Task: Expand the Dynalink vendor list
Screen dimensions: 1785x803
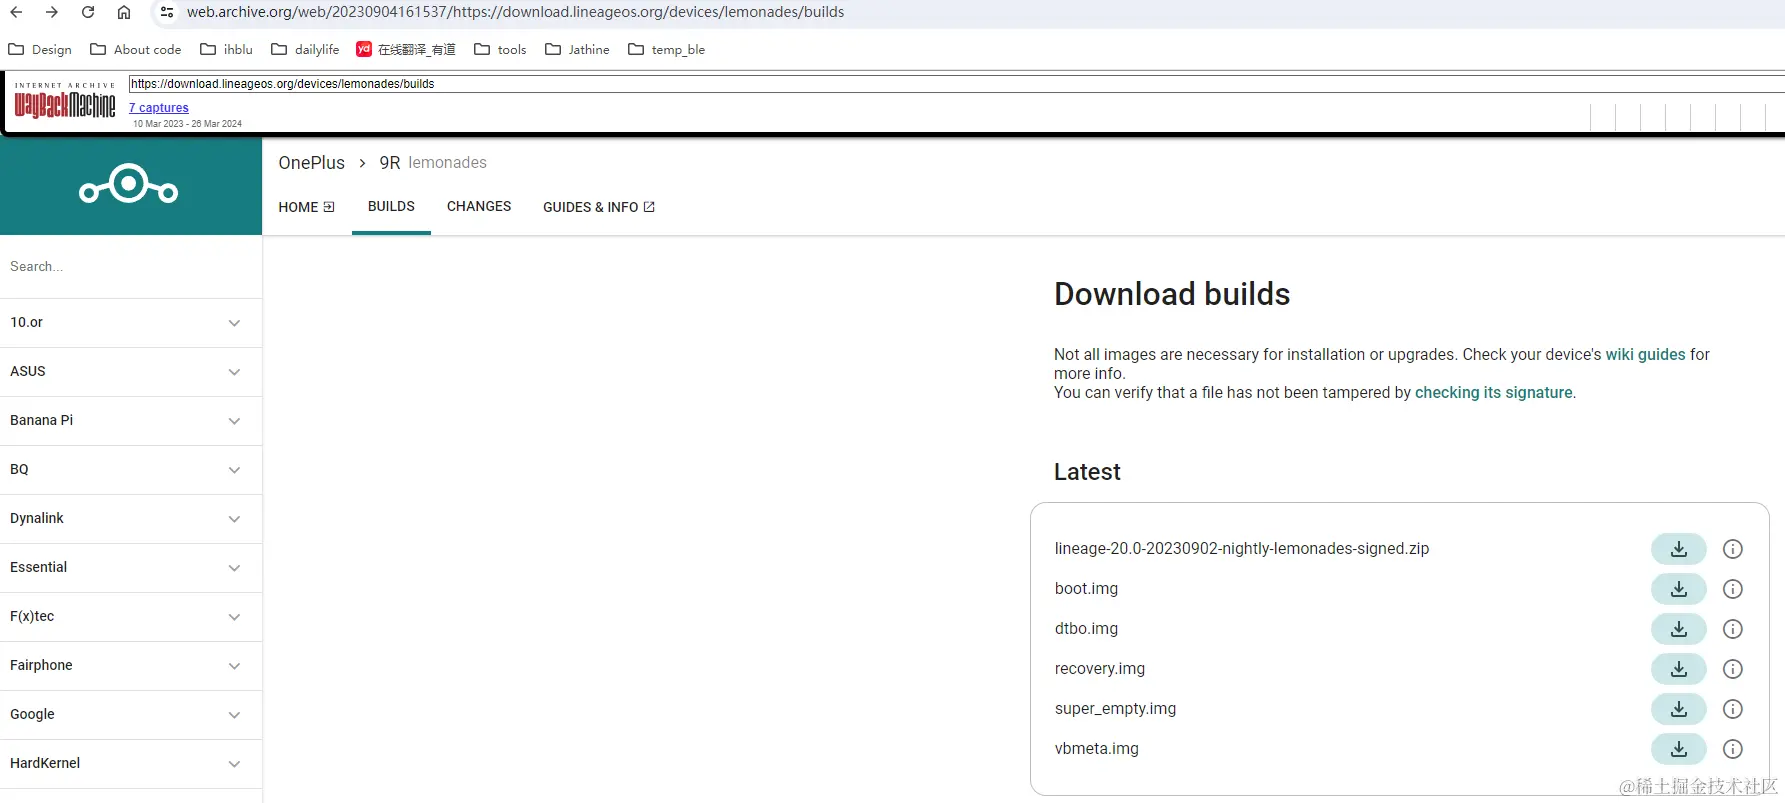Action: click(x=131, y=519)
